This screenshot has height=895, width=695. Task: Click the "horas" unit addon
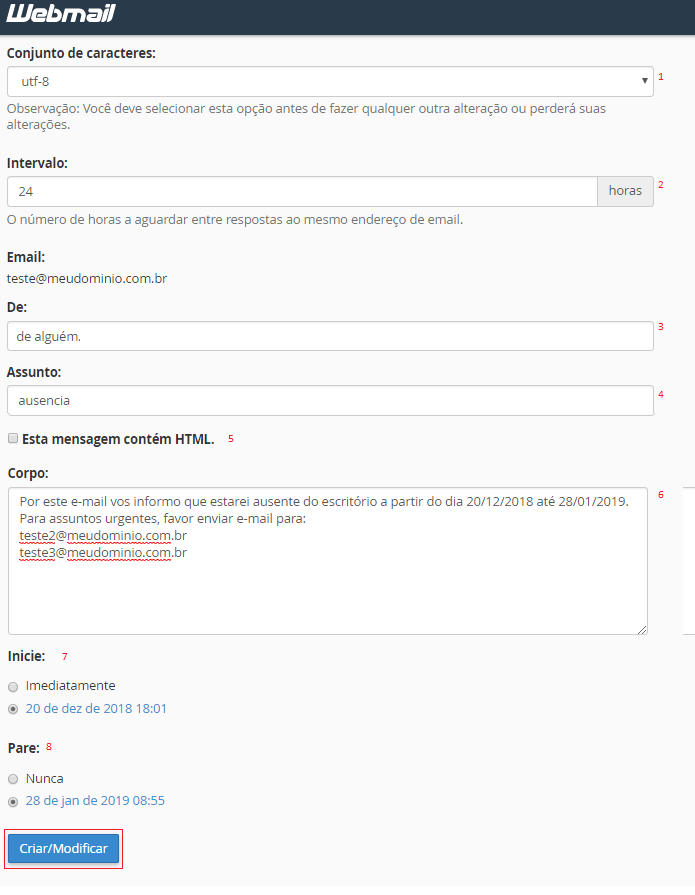[x=625, y=191]
